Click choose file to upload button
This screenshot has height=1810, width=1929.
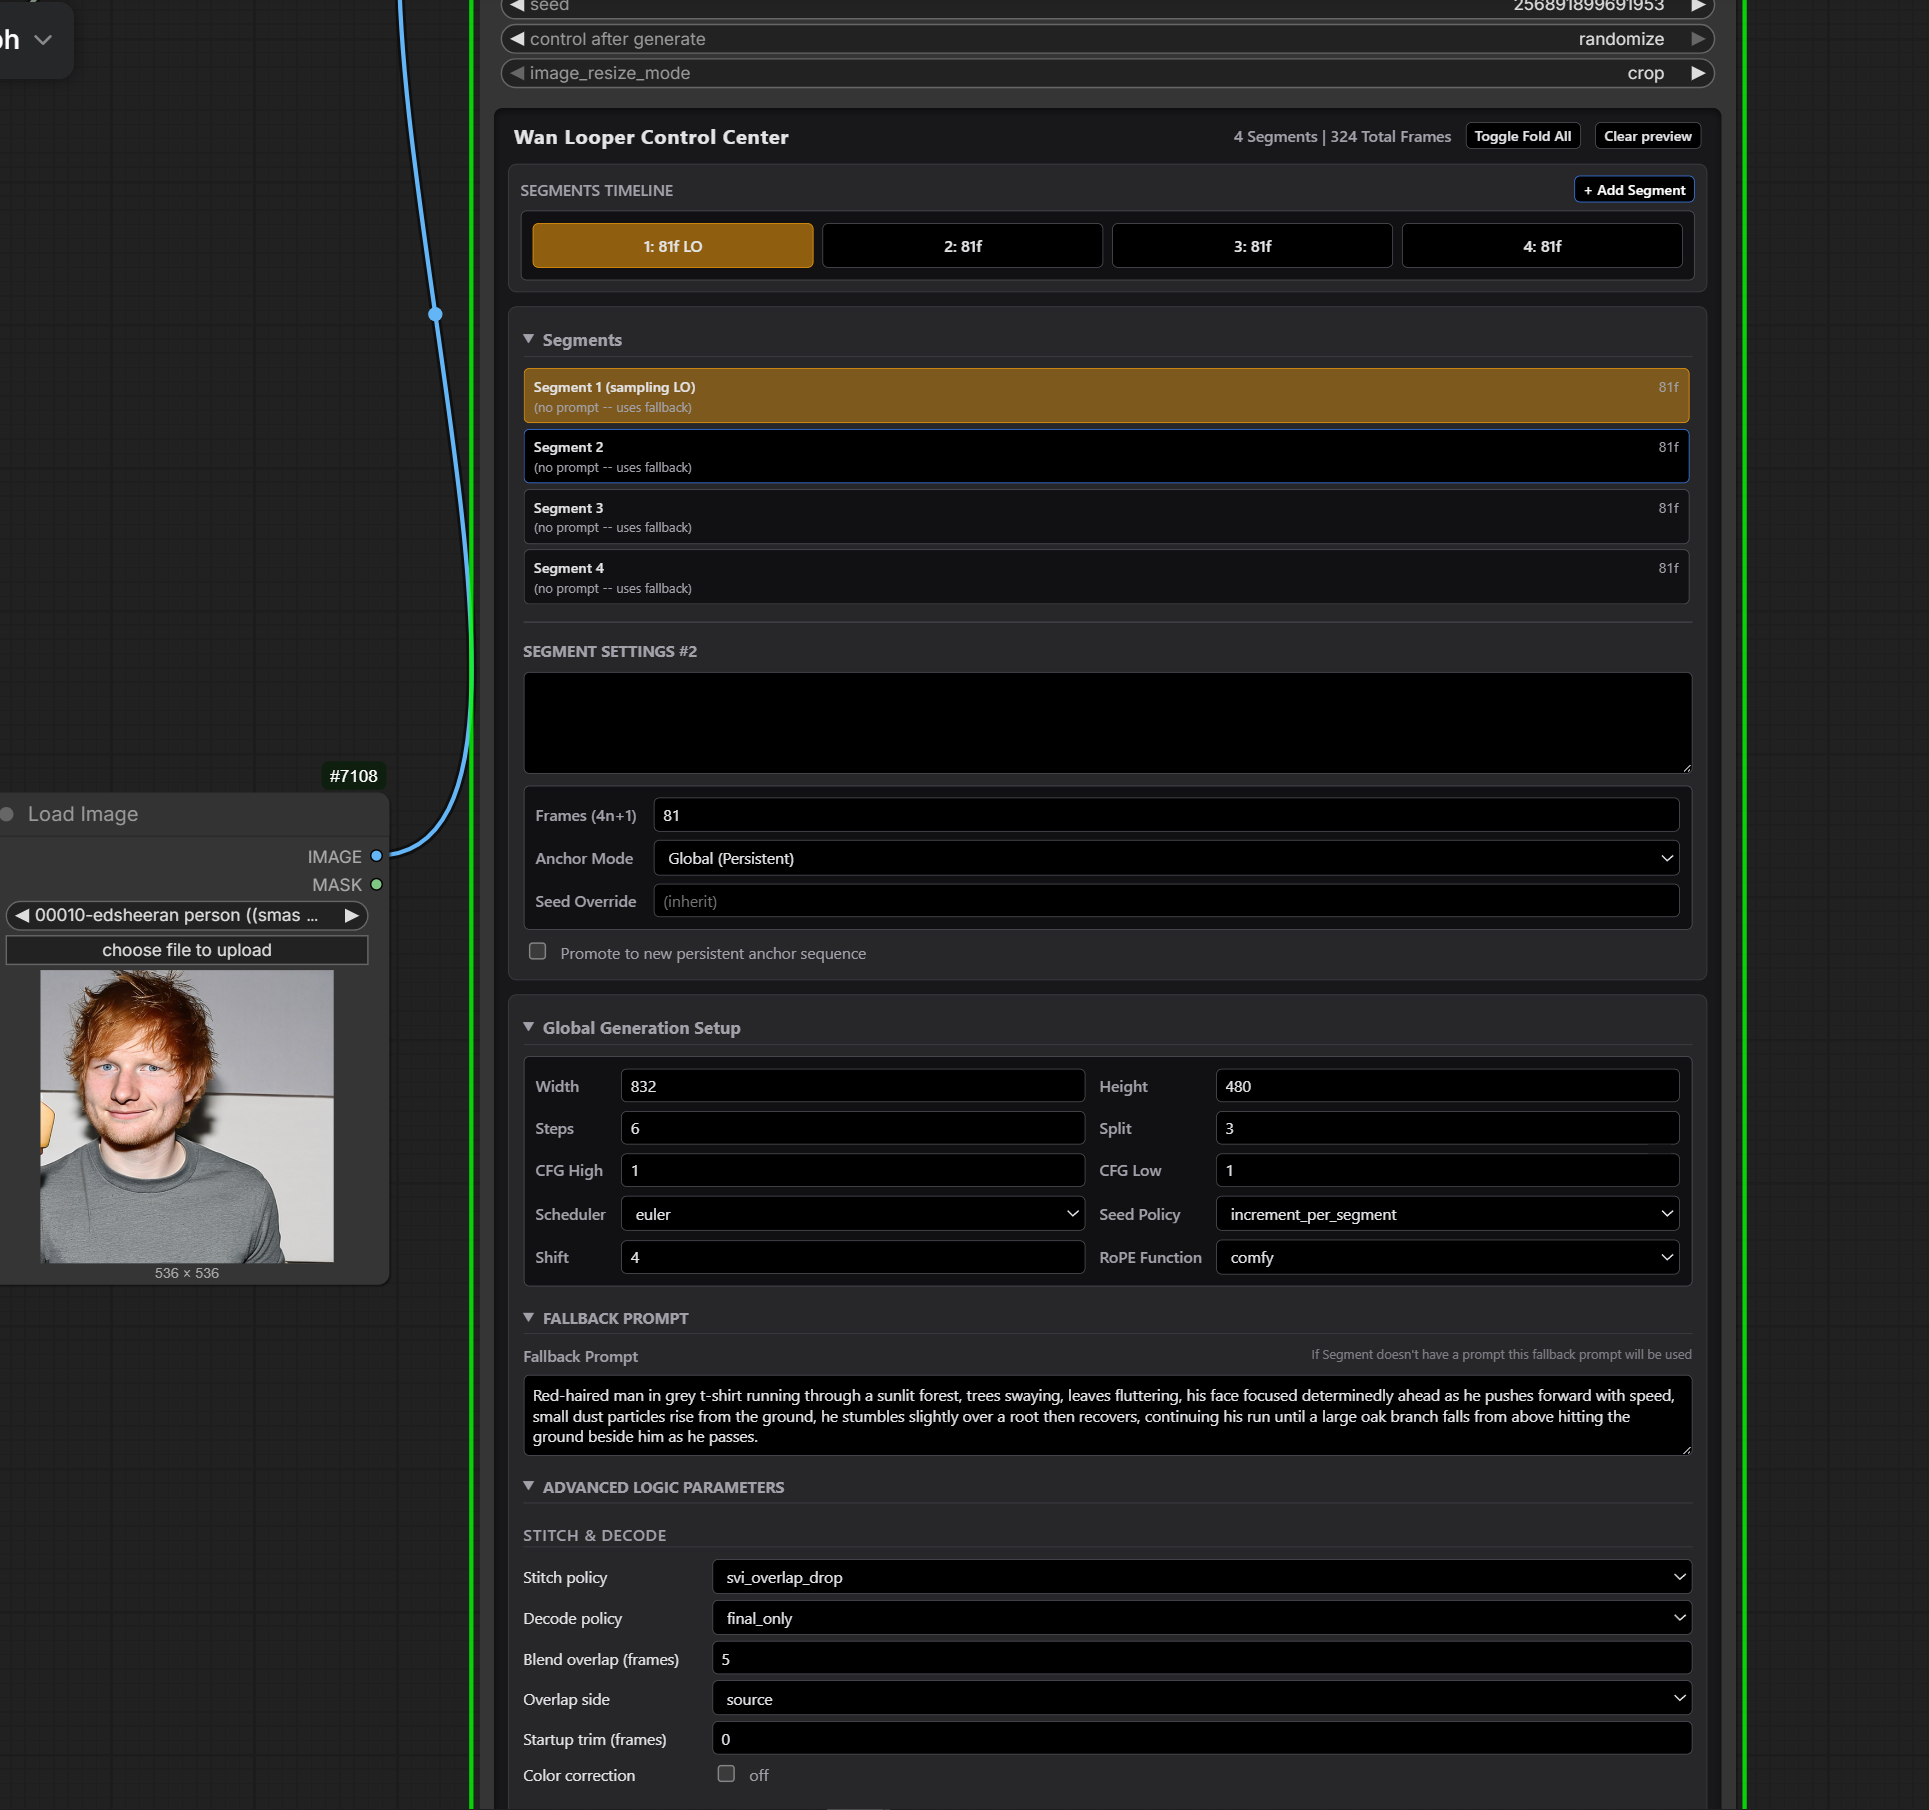coord(187,950)
